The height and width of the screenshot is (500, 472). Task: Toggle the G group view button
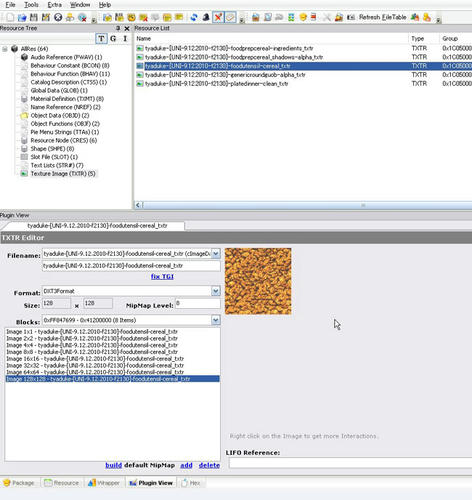click(x=113, y=39)
